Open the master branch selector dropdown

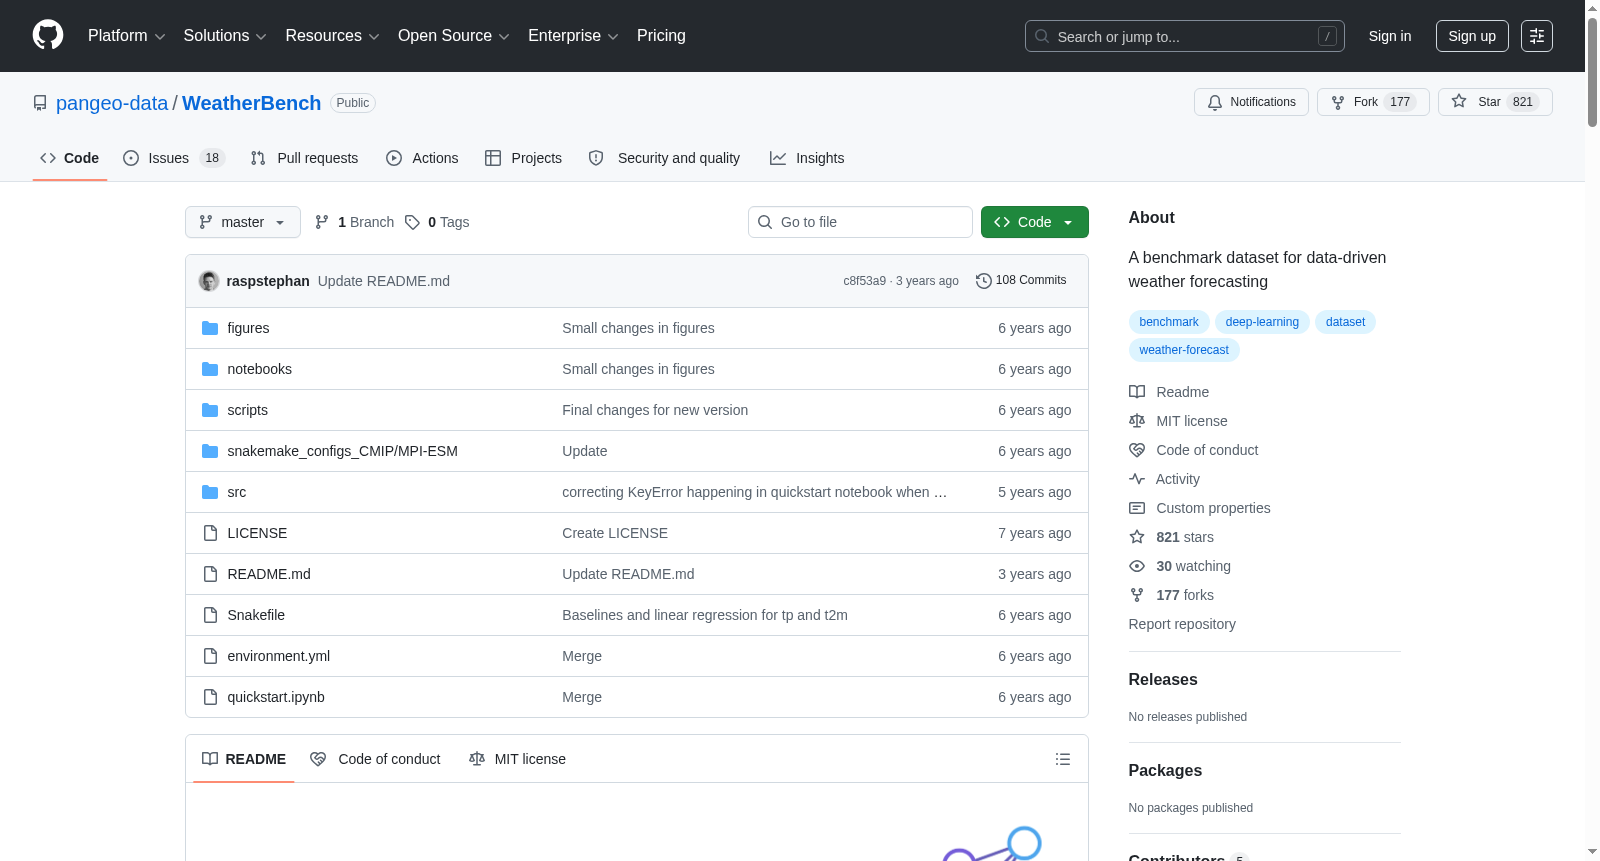[243, 222]
